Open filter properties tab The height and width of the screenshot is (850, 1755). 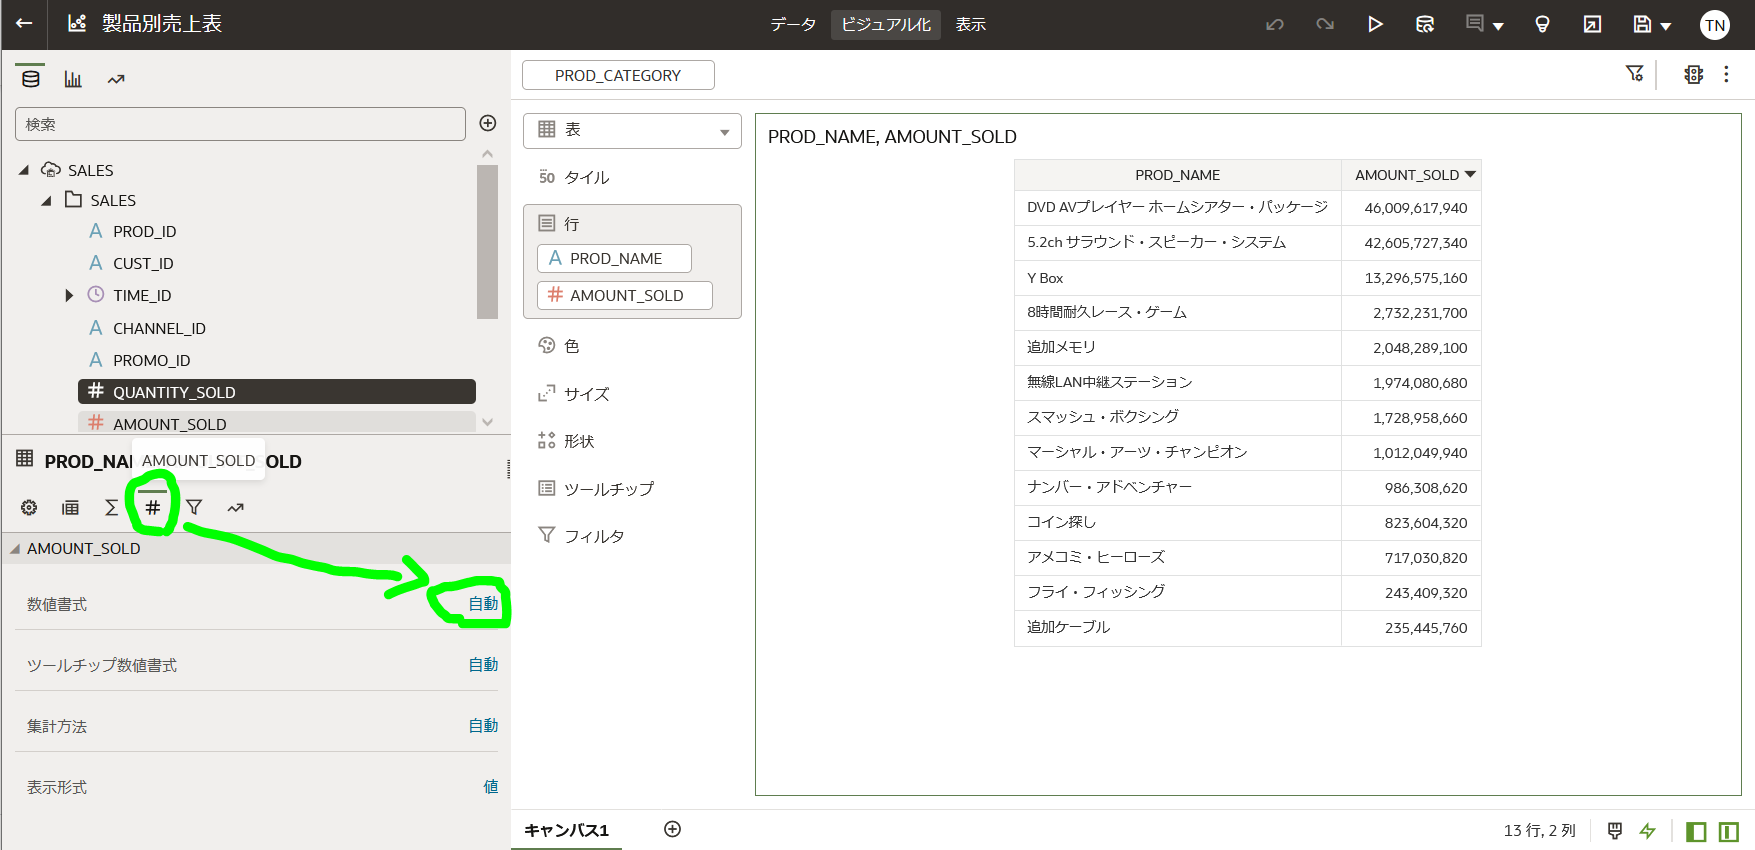pos(194,508)
